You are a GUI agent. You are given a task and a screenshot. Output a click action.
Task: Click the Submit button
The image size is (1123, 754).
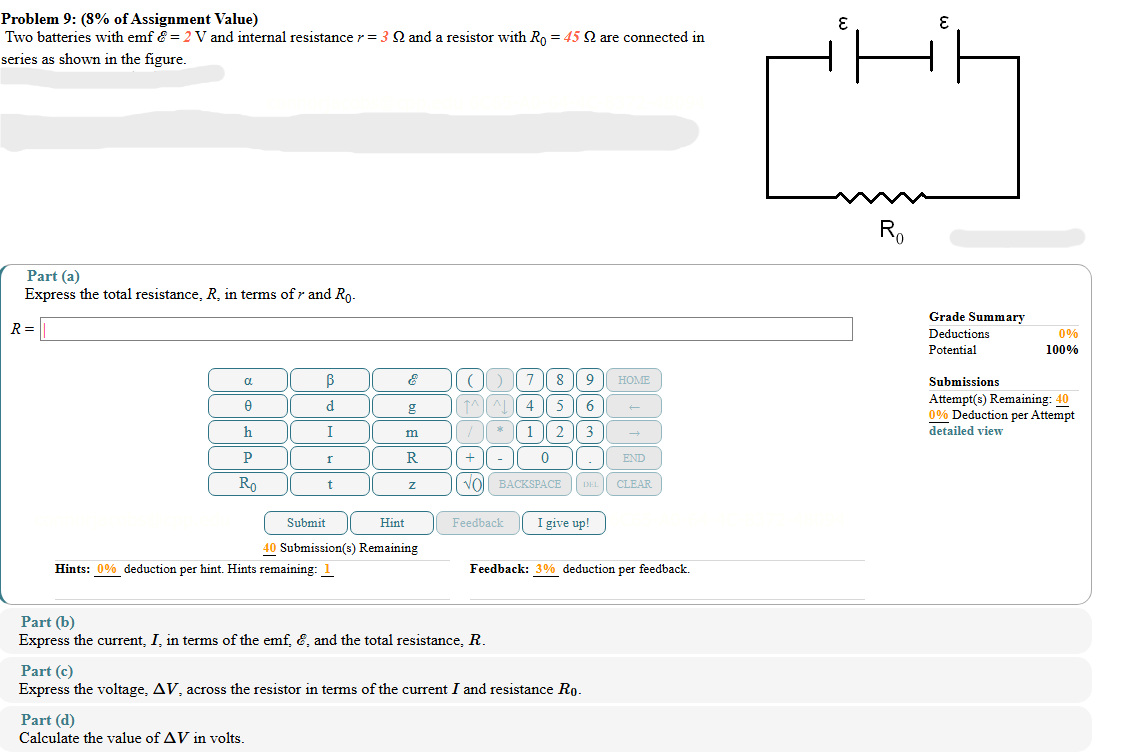pyautogui.click(x=305, y=522)
